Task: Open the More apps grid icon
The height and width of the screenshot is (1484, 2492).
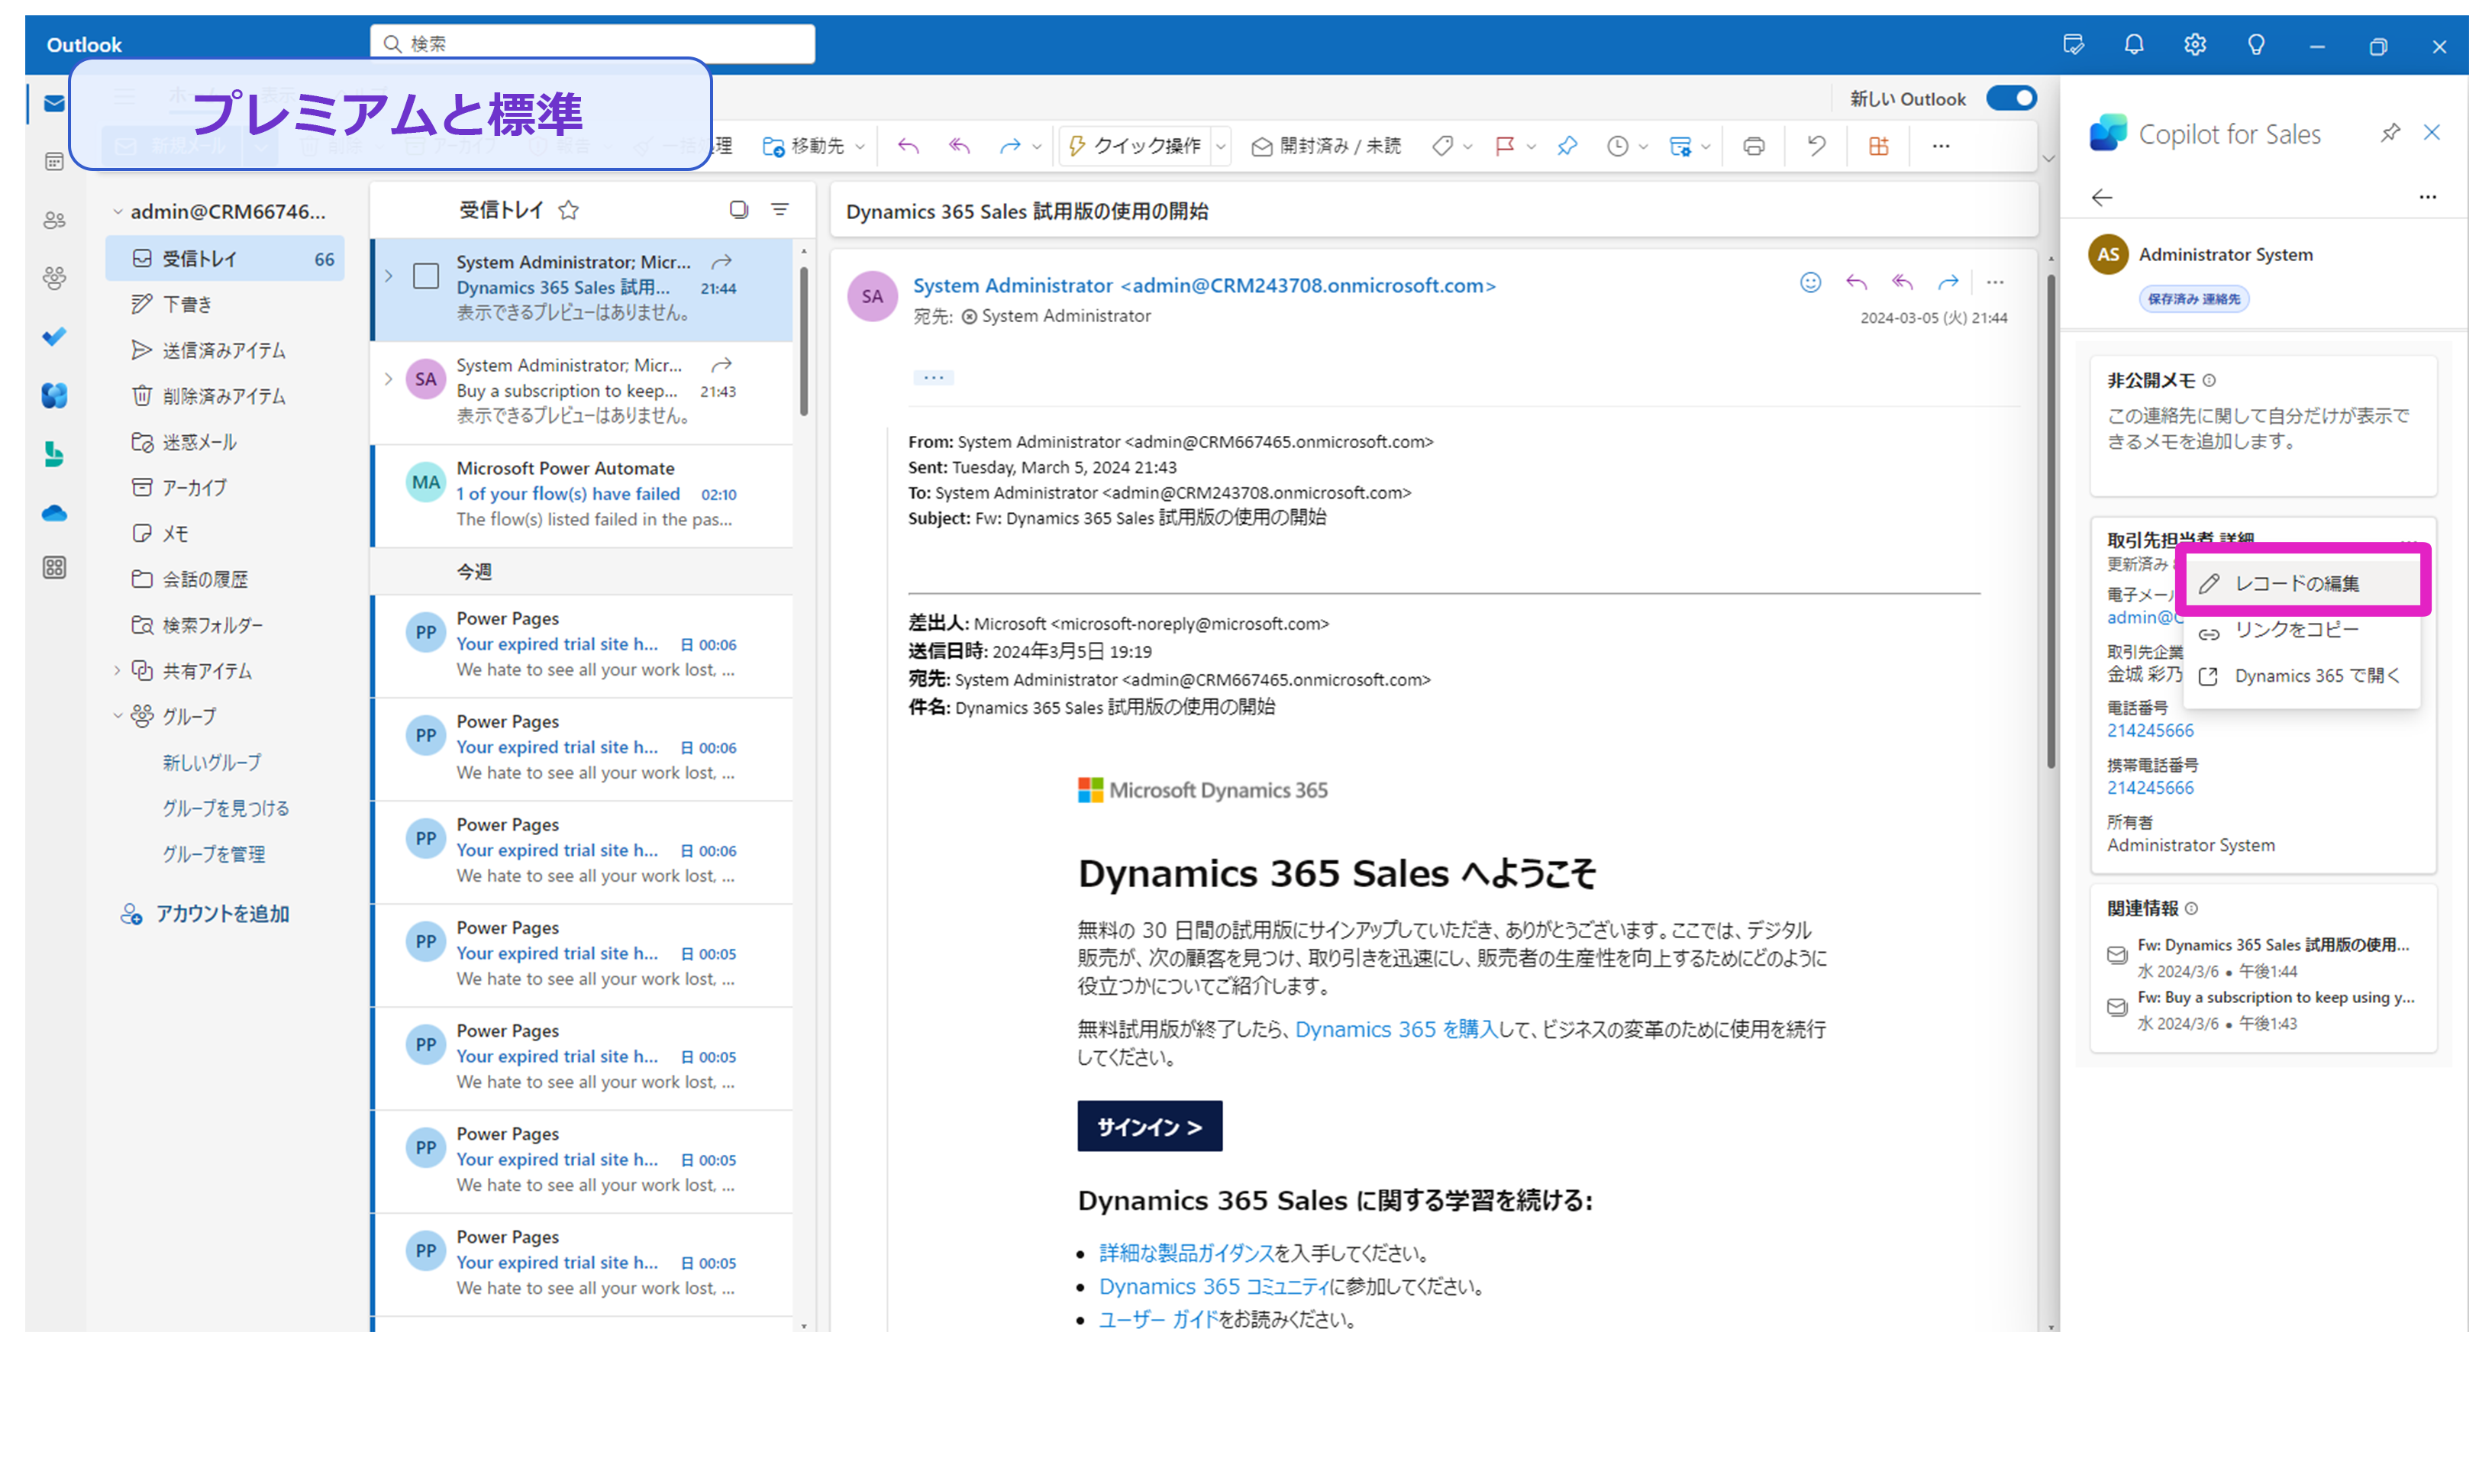Action: (54, 568)
